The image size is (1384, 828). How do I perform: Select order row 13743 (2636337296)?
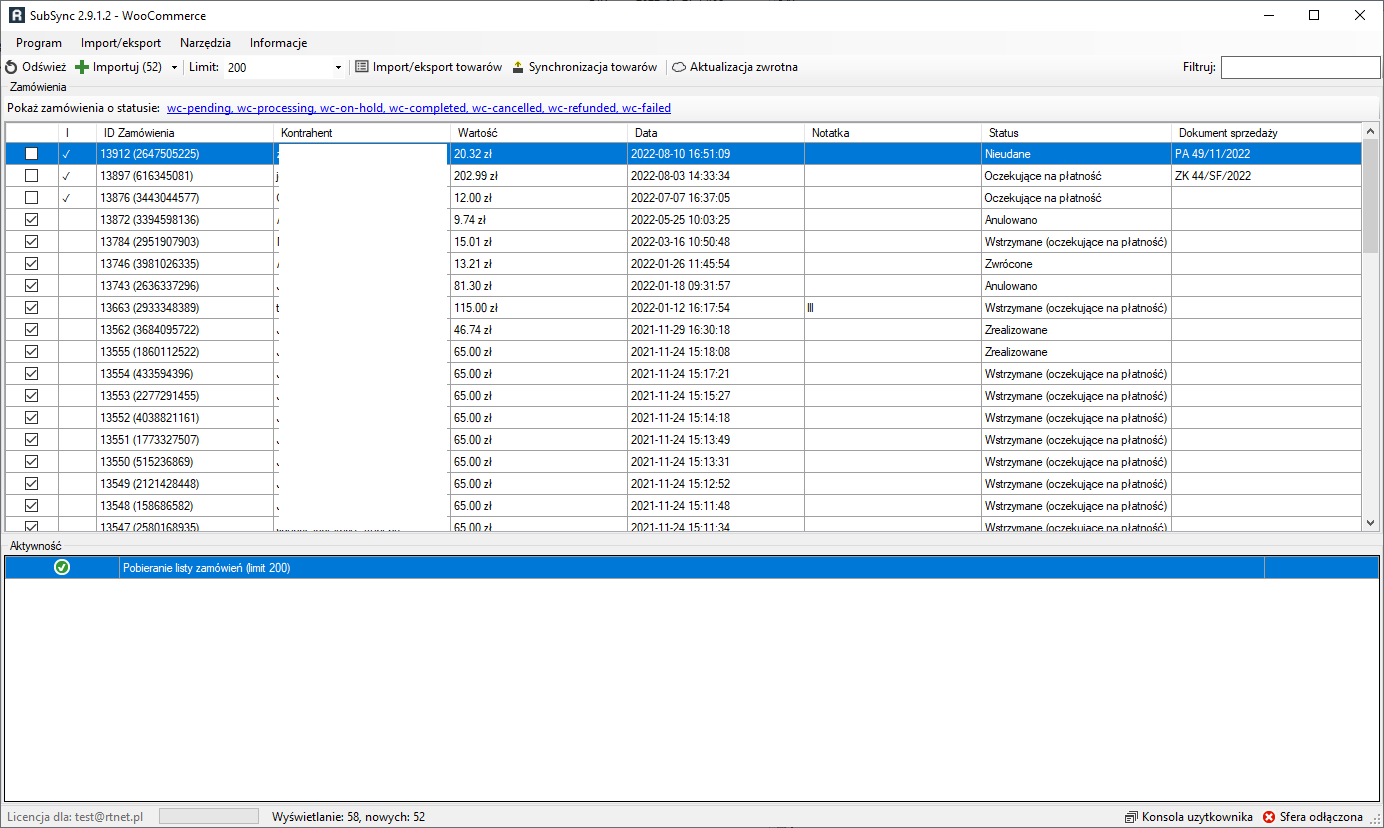[684, 286]
